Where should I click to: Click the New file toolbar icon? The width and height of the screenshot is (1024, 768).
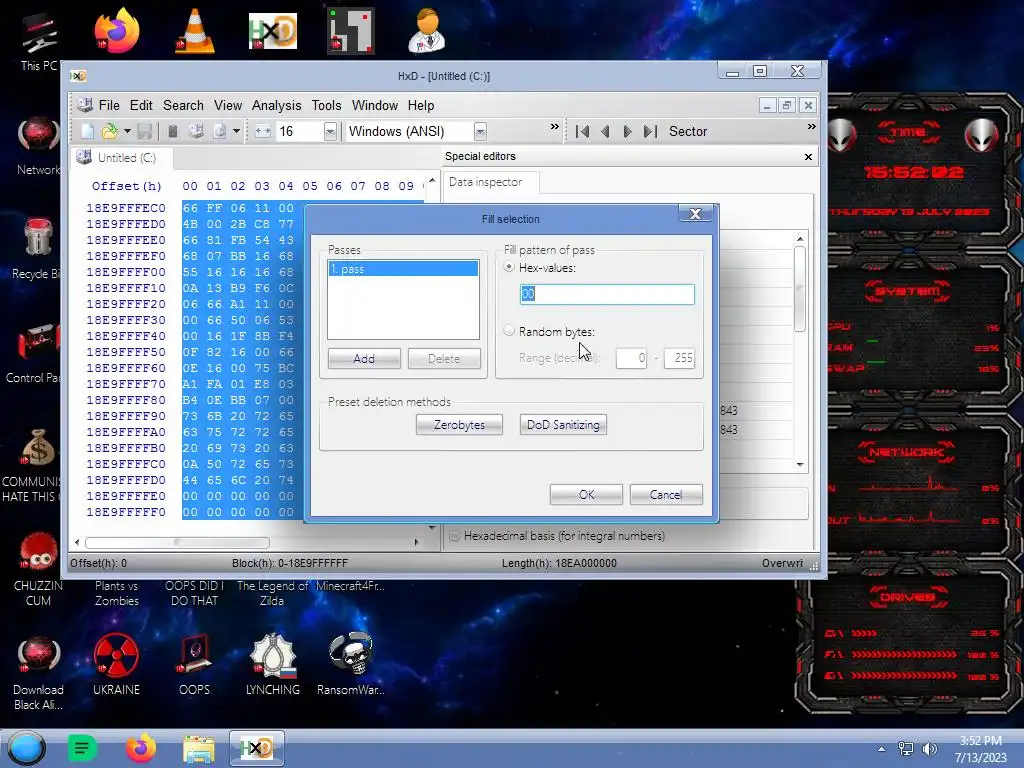point(88,131)
